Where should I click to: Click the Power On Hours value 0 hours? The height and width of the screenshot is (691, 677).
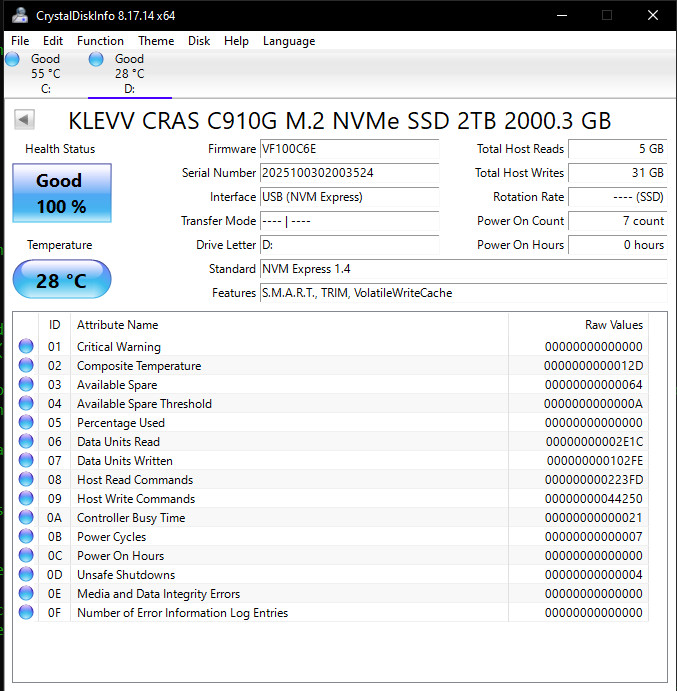click(x=617, y=245)
